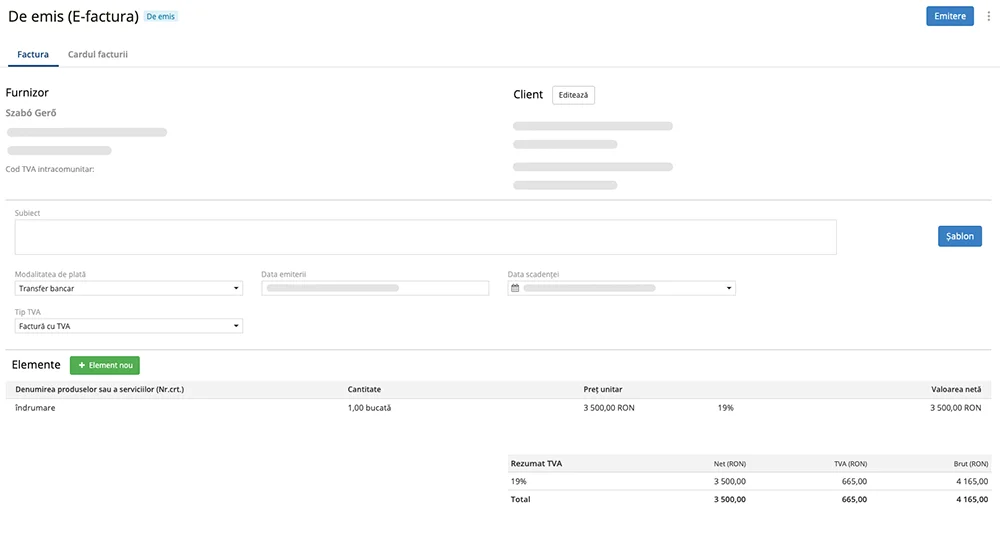The image size is (1000, 538).
Task: Open the three-dot more options menu
Action: pos(989,16)
